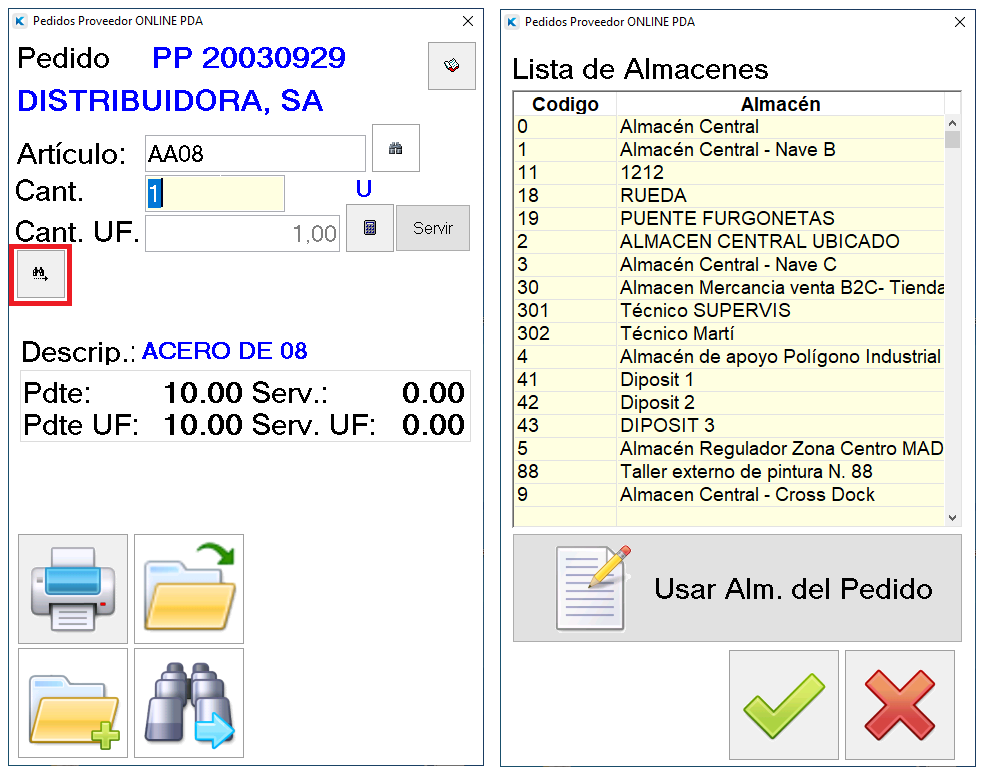
Task: Click large binoculars with blue arrow
Action: (x=189, y=703)
